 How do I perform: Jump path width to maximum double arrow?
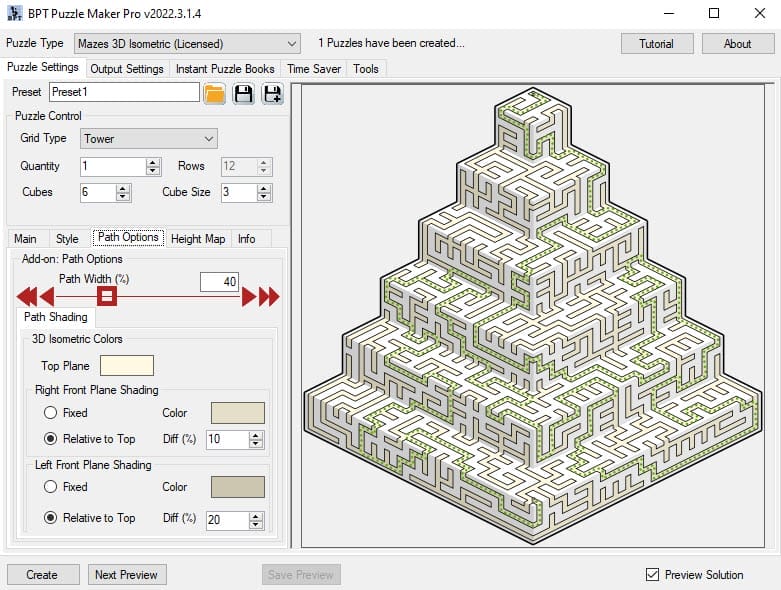click(270, 296)
